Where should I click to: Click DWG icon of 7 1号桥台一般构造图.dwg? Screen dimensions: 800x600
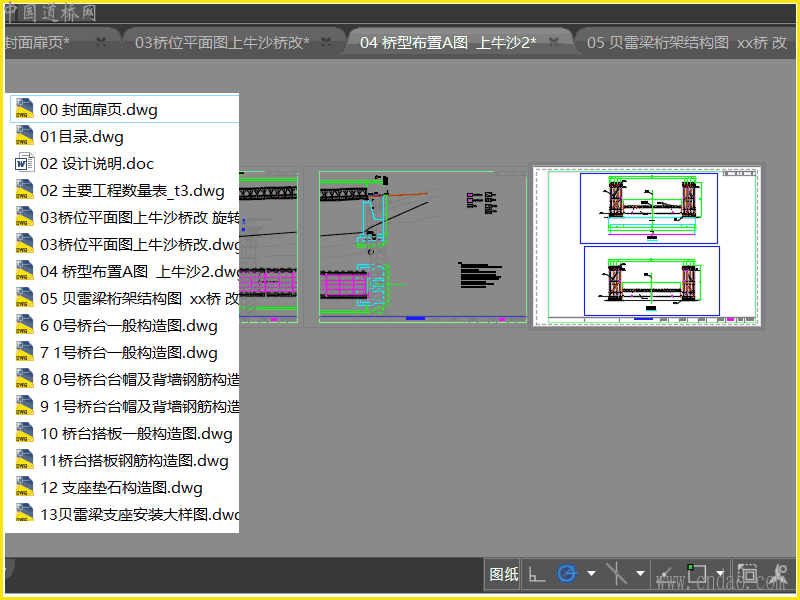tap(24, 352)
